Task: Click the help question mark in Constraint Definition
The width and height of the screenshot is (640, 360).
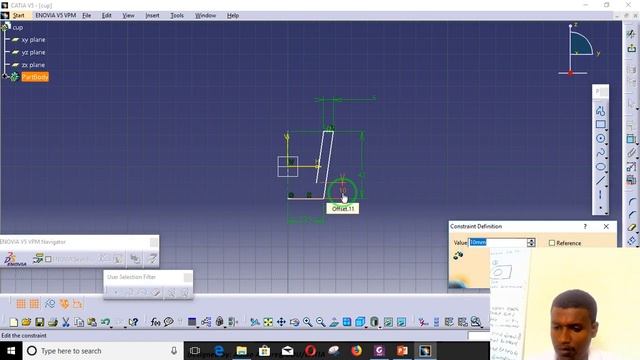Action: pos(585,226)
